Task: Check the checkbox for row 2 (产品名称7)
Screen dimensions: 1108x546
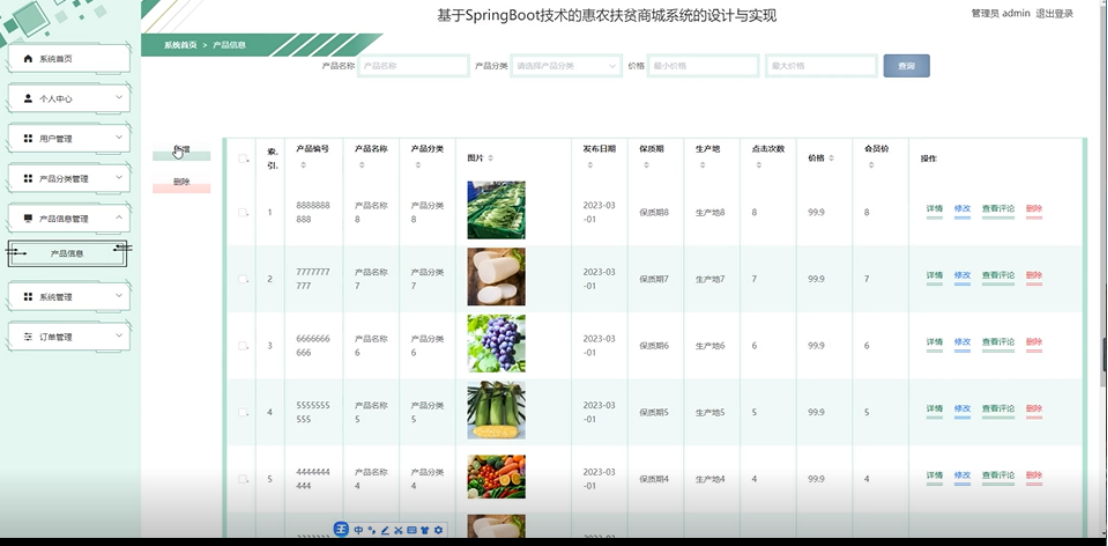Action: tap(242, 279)
